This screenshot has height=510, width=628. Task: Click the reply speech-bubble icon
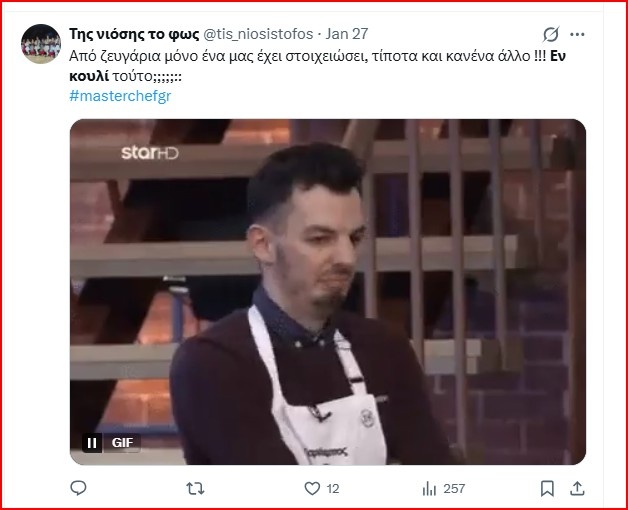(x=78, y=488)
